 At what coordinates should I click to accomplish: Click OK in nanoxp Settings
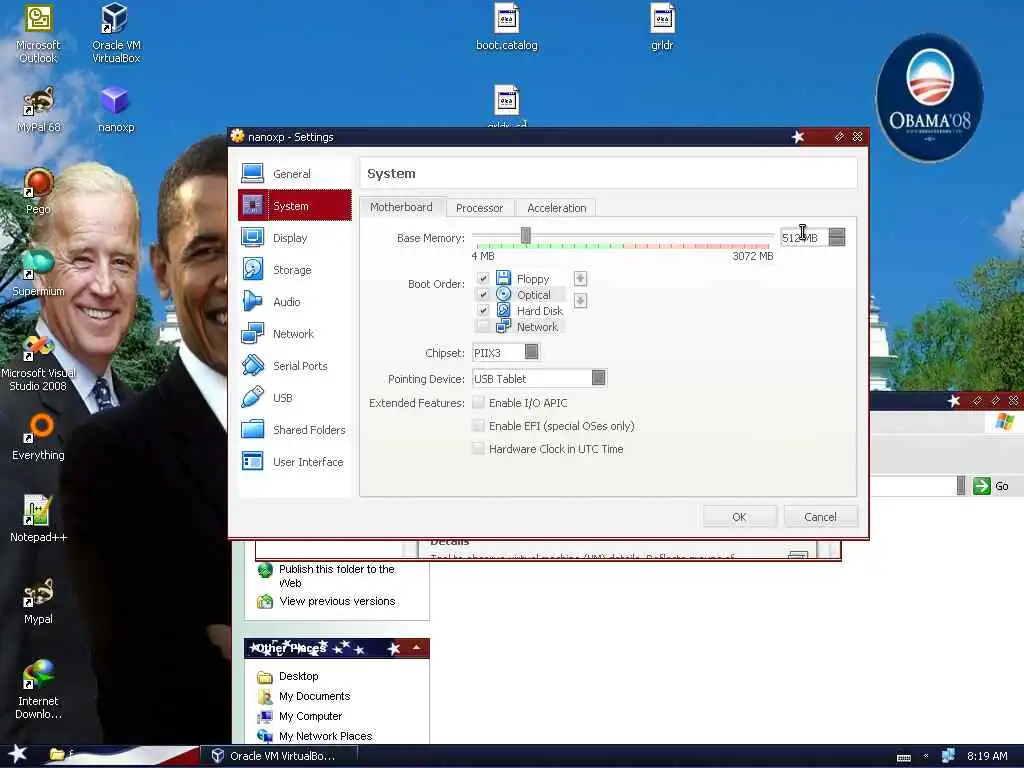tap(739, 517)
